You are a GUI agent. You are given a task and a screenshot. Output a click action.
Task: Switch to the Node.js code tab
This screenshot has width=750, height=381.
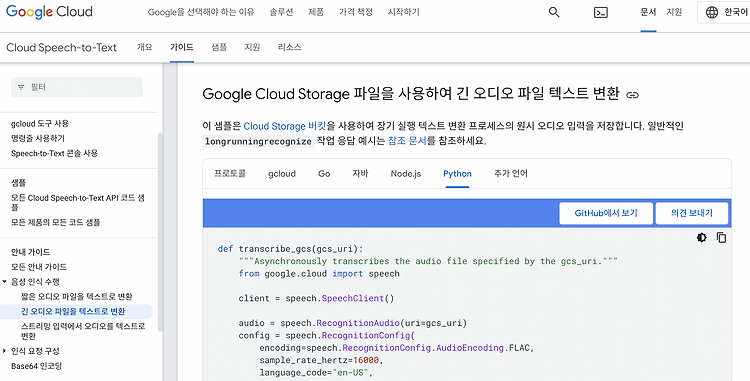coord(406,174)
